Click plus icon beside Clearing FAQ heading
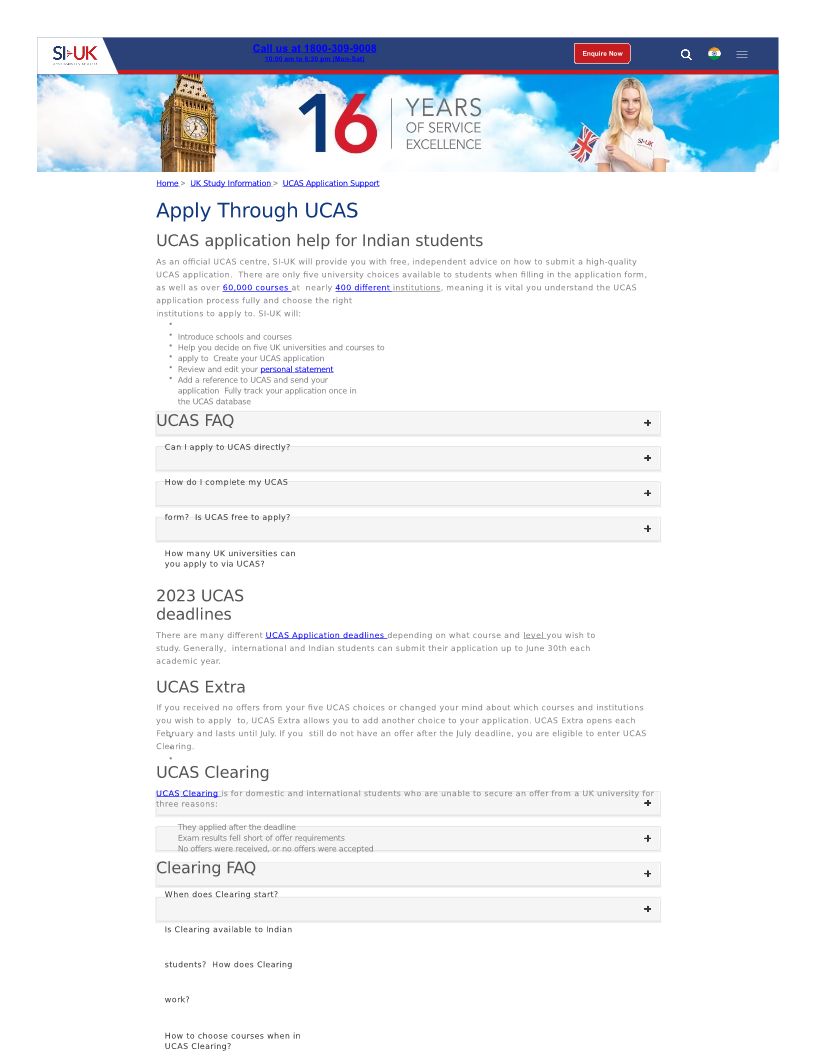This screenshot has height=1056, width=816. point(647,874)
